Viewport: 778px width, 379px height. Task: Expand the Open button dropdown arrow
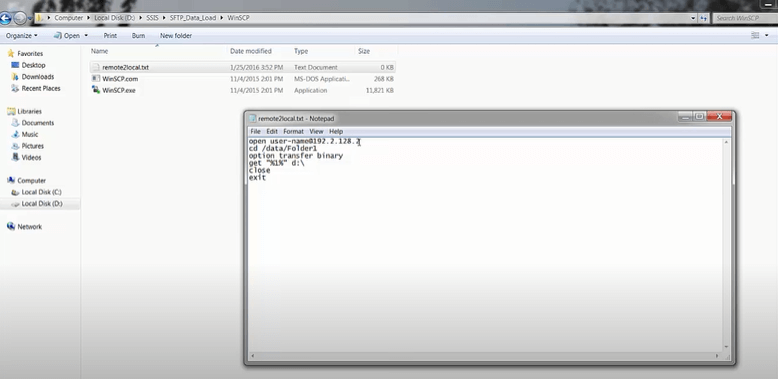(86, 36)
